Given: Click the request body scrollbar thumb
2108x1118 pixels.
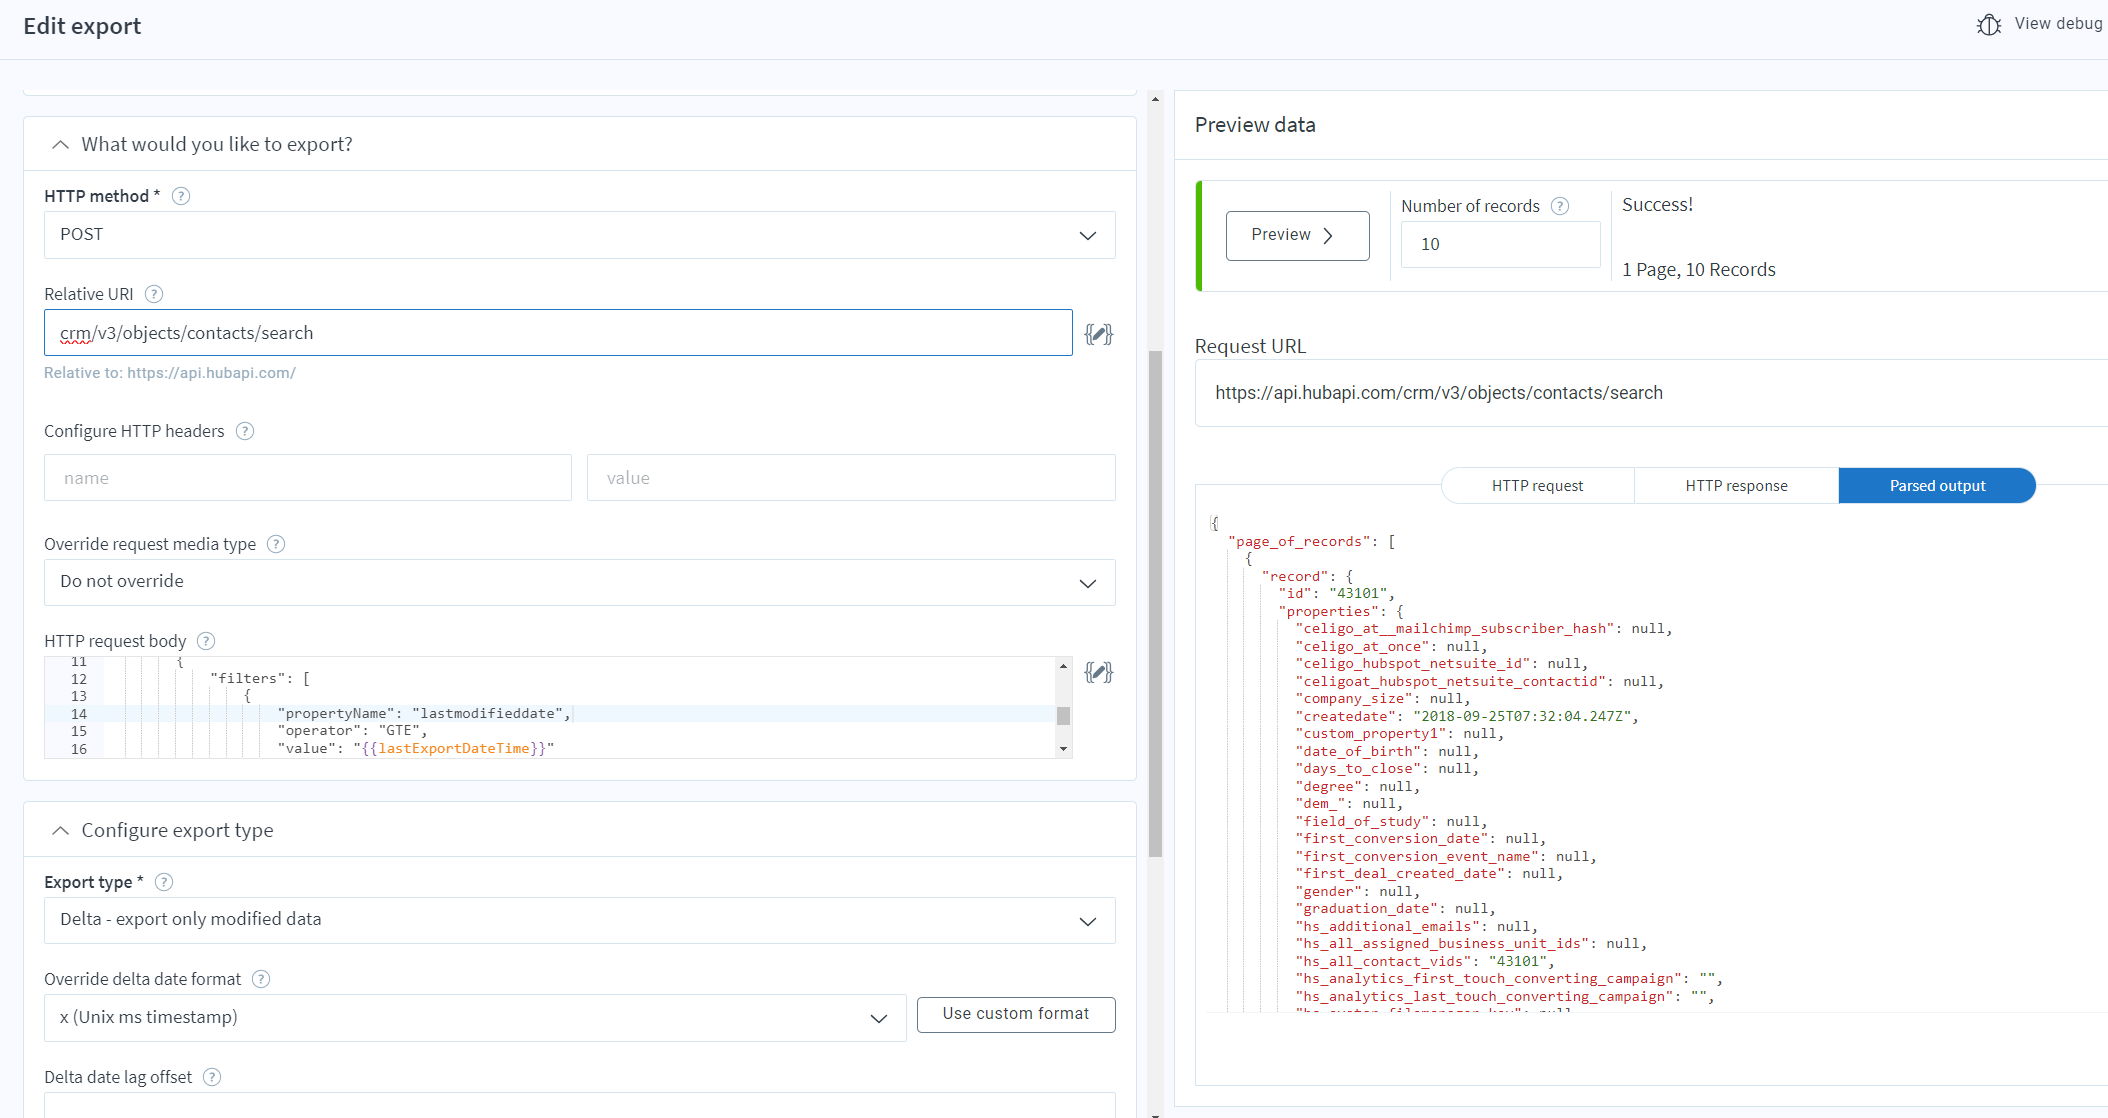Looking at the screenshot, I should [x=1063, y=716].
